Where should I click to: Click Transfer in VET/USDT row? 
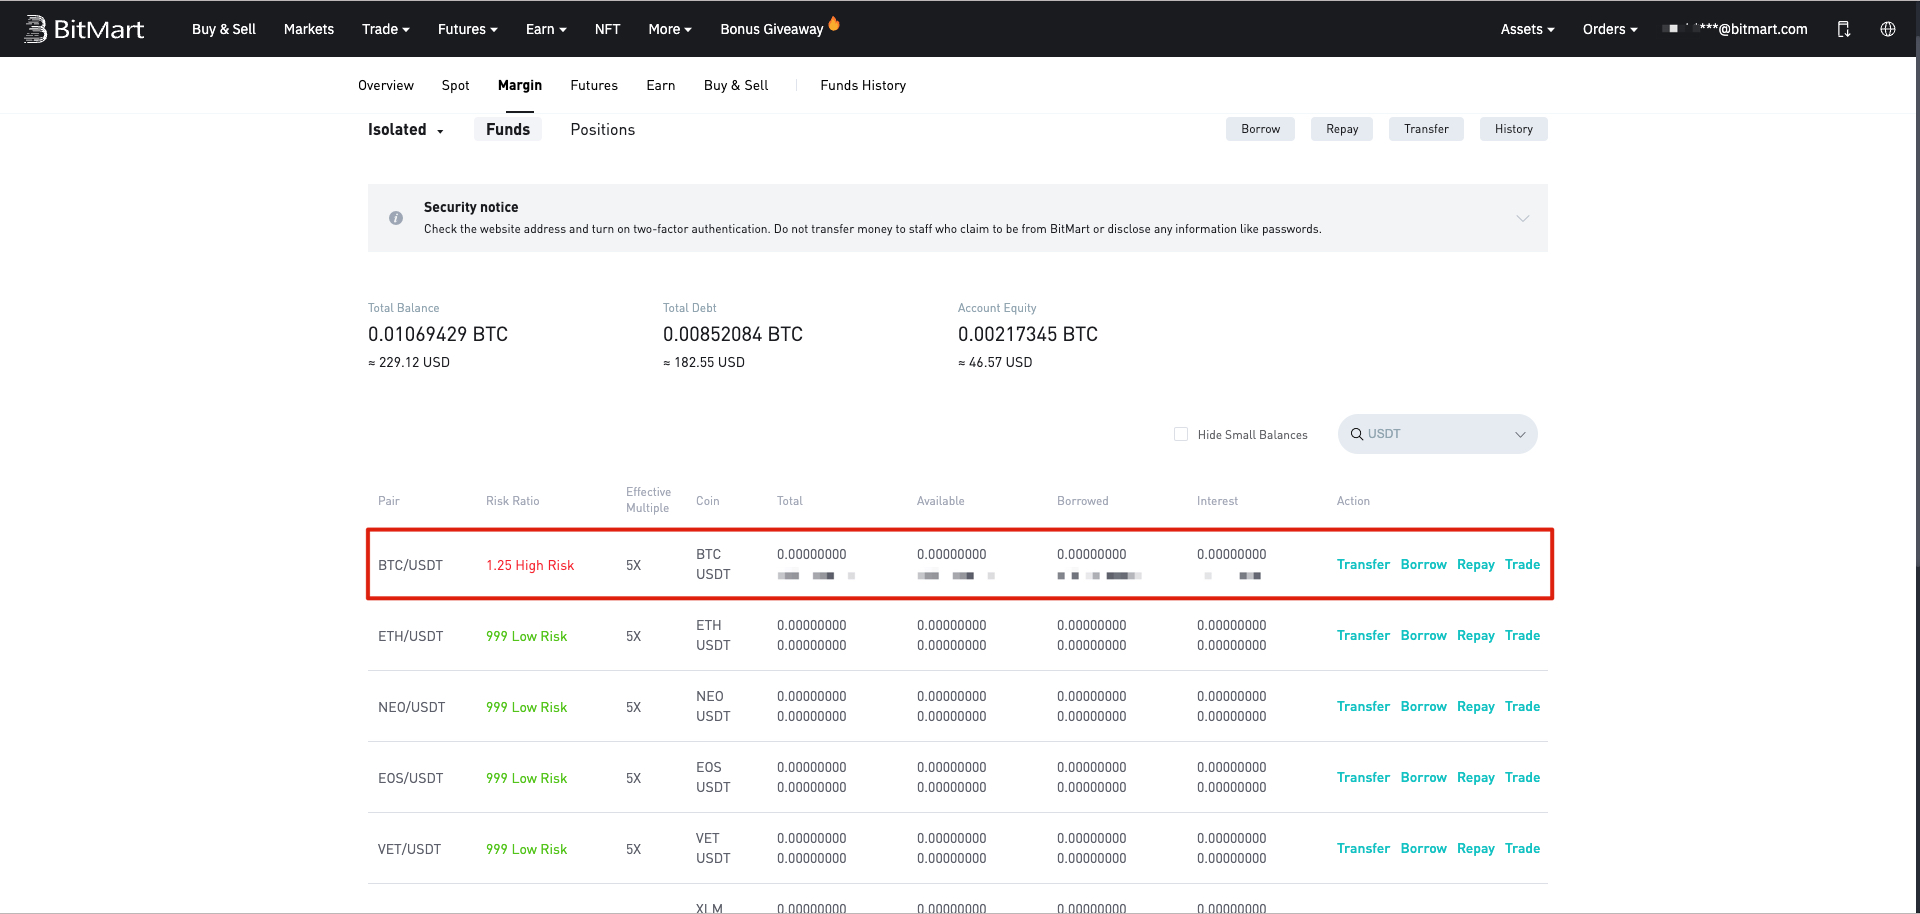pyautogui.click(x=1363, y=849)
